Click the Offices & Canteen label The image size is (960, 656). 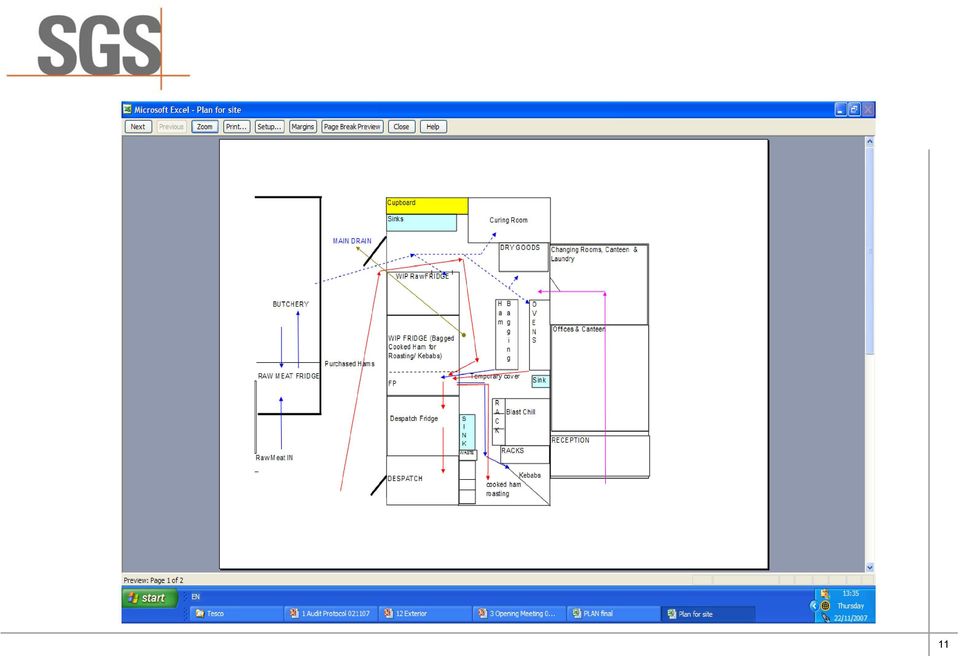tap(579, 329)
